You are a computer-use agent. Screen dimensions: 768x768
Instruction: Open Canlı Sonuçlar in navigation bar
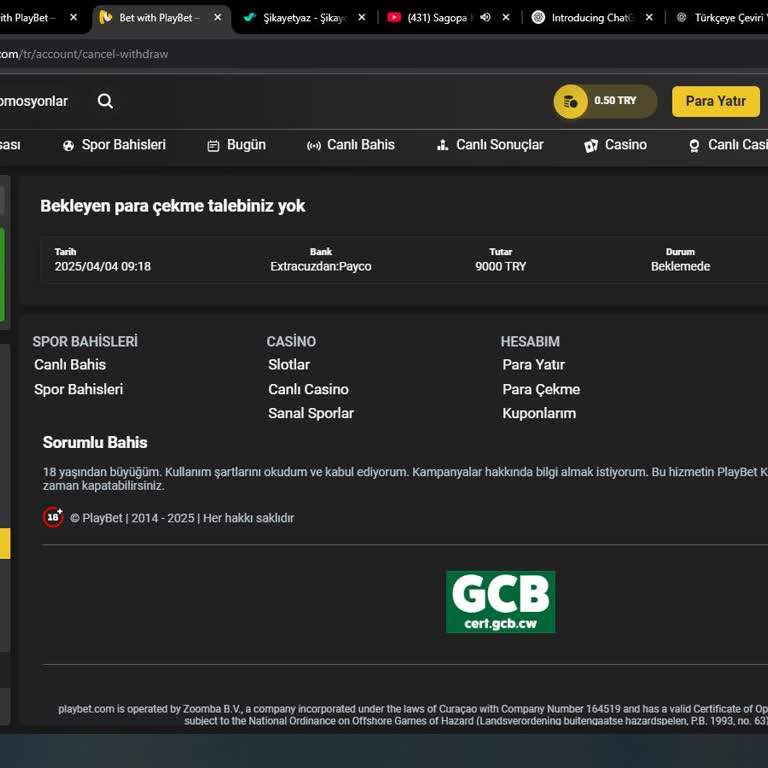click(500, 145)
